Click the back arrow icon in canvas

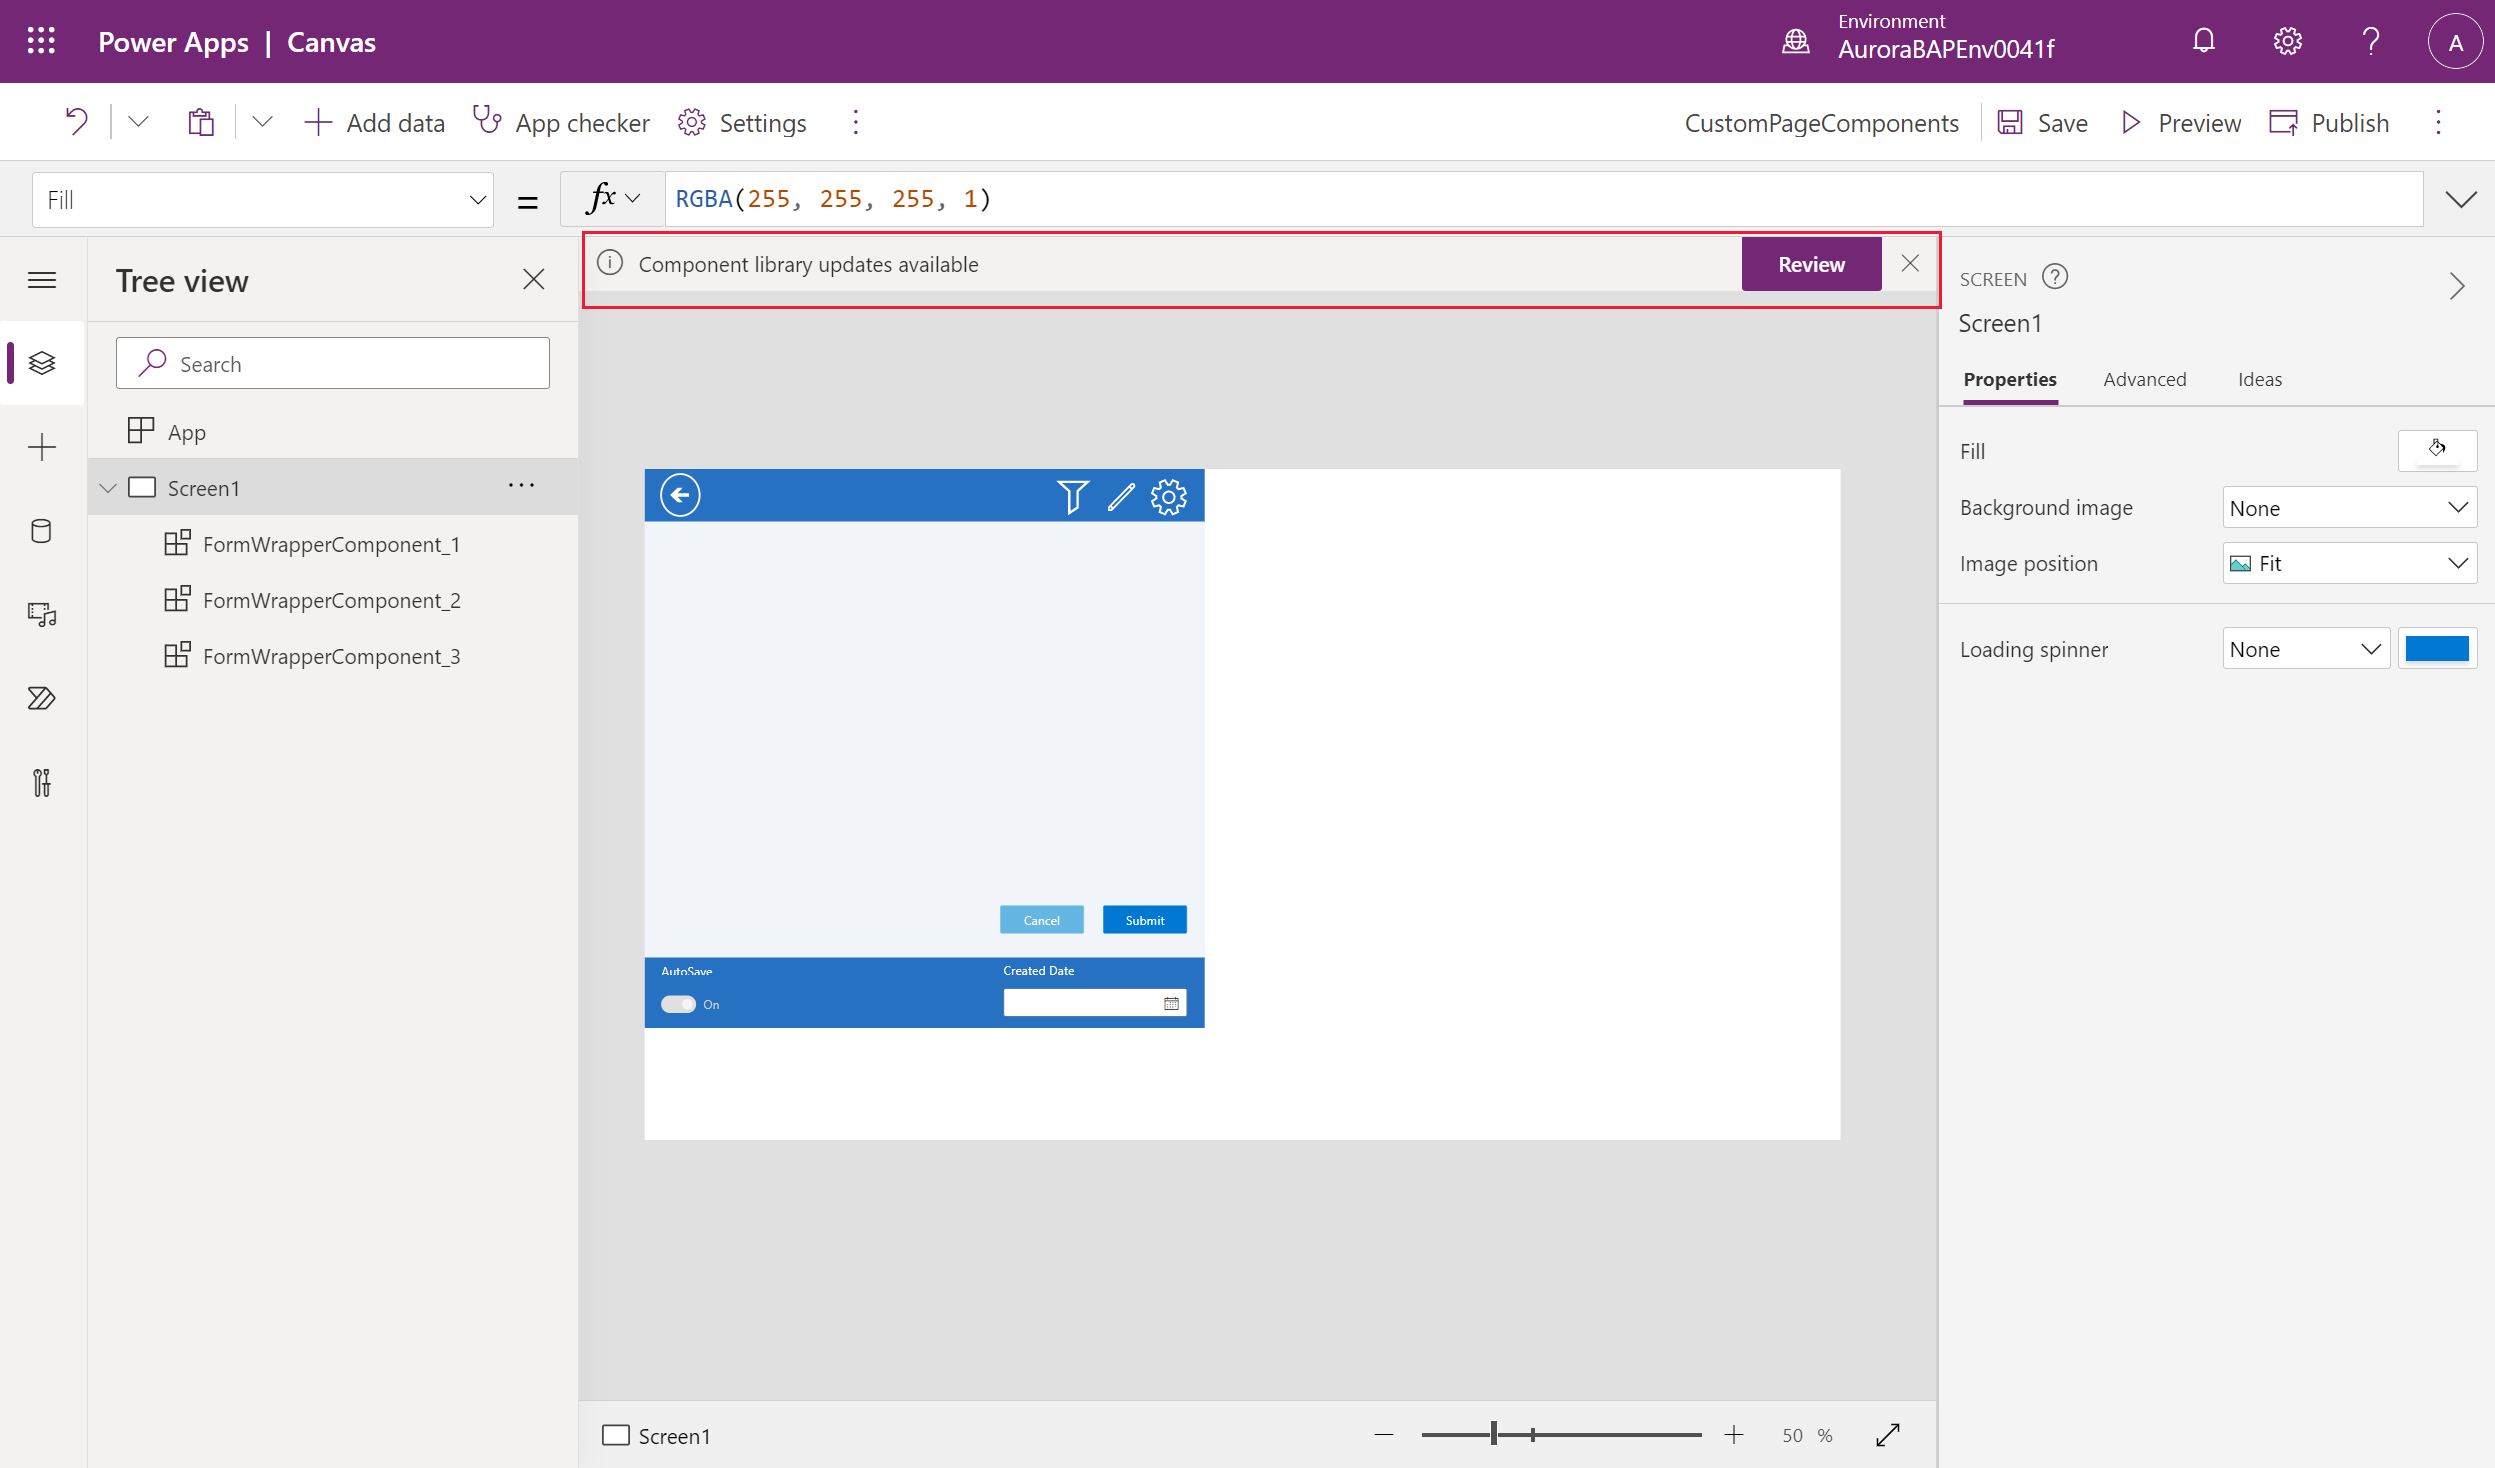(680, 496)
